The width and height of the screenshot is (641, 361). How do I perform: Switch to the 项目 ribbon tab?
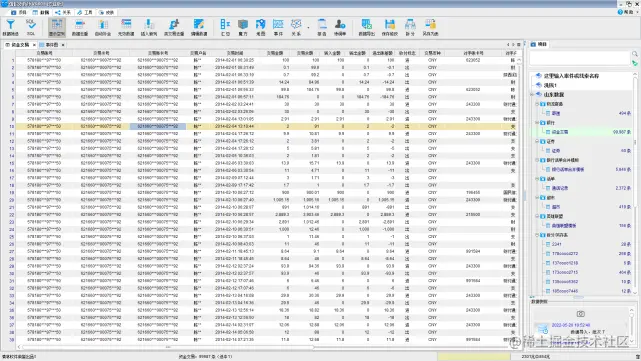click(x=19, y=13)
